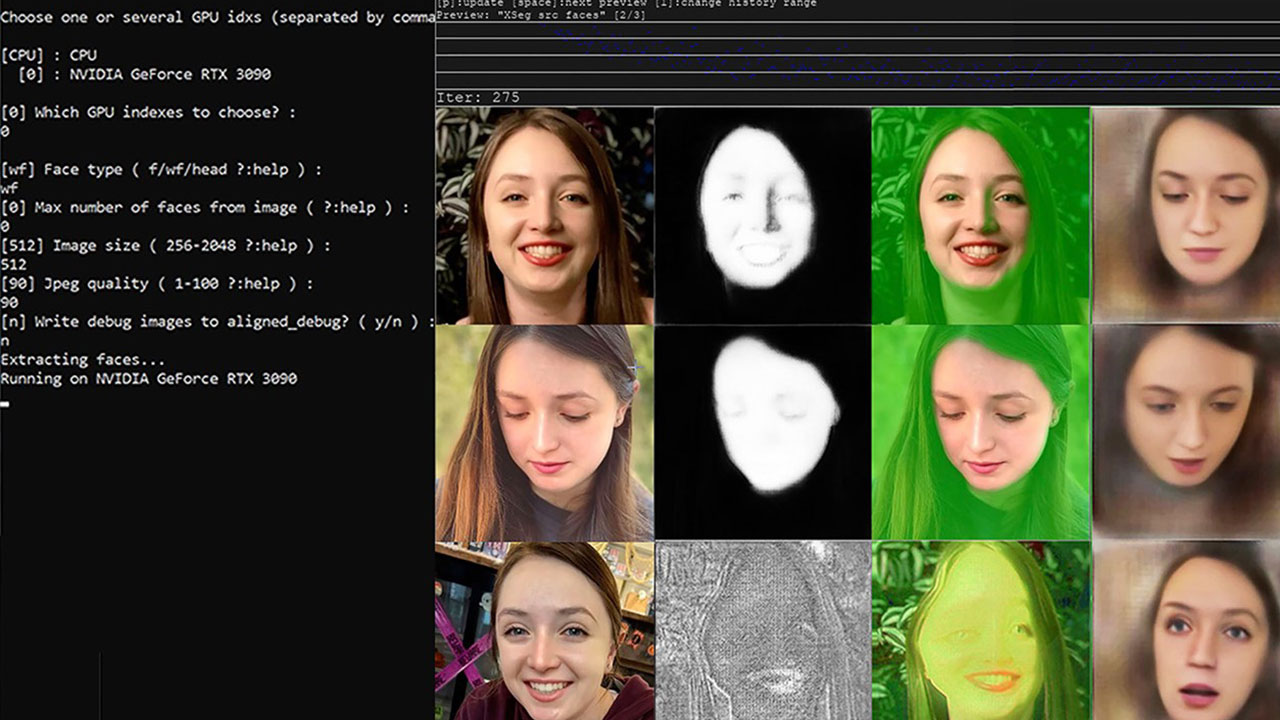Click the '[0] : NVIDIA GeForce RTX 3090' device line

coord(144,74)
